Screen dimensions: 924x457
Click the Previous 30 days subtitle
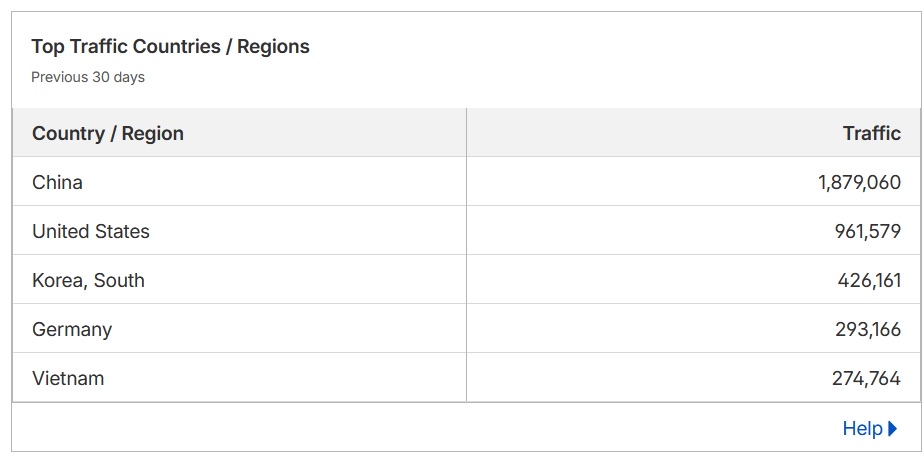click(88, 77)
